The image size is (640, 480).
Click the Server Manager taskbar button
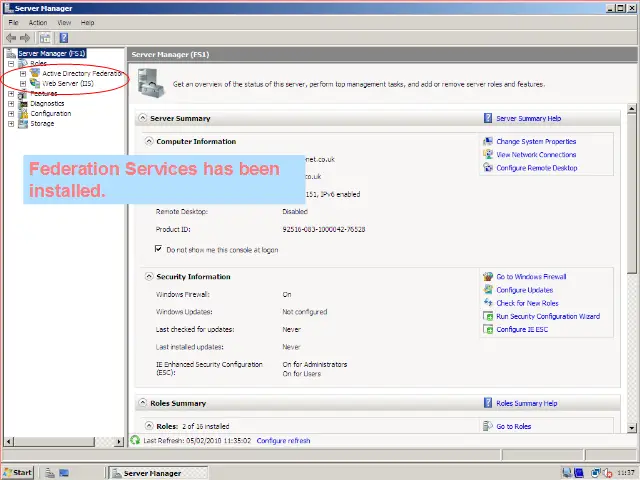pos(158,473)
